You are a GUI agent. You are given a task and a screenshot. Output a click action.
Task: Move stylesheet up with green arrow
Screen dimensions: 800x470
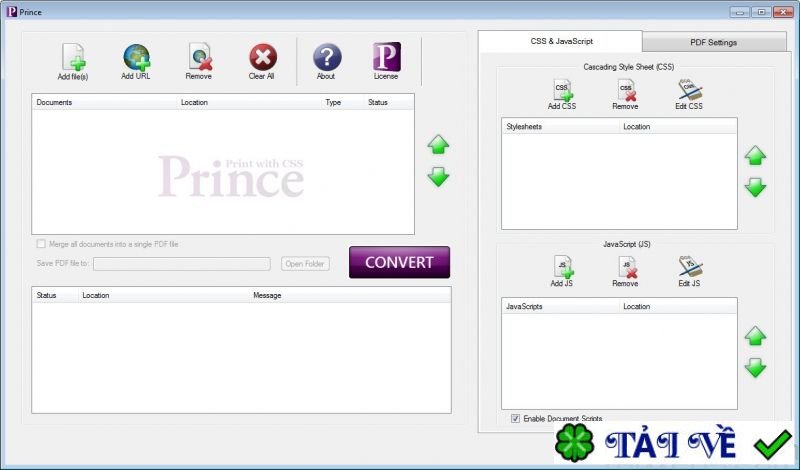click(x=755, y=156)
